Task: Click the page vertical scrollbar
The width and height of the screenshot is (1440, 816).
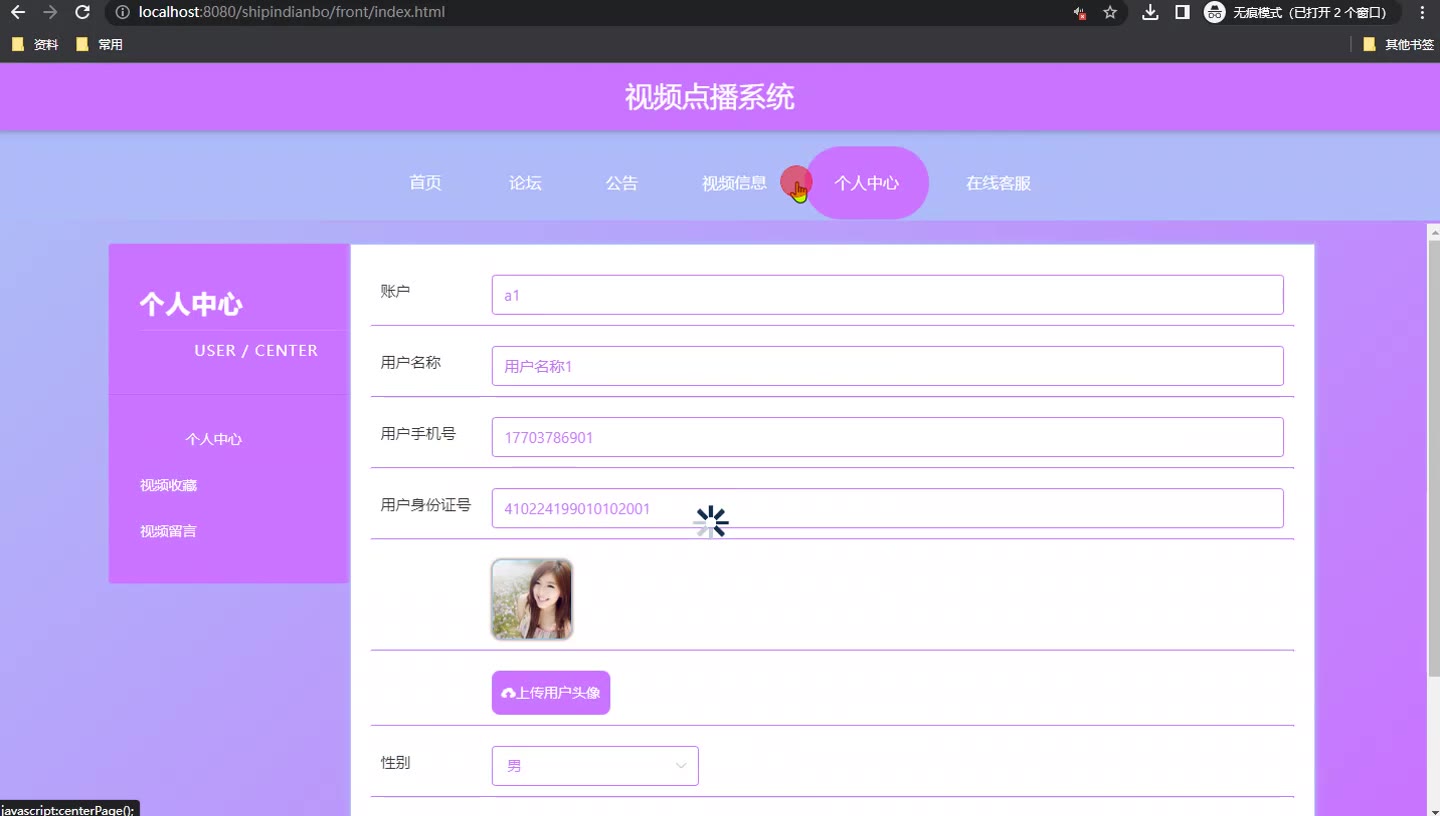Action: tap(1433, 457)
